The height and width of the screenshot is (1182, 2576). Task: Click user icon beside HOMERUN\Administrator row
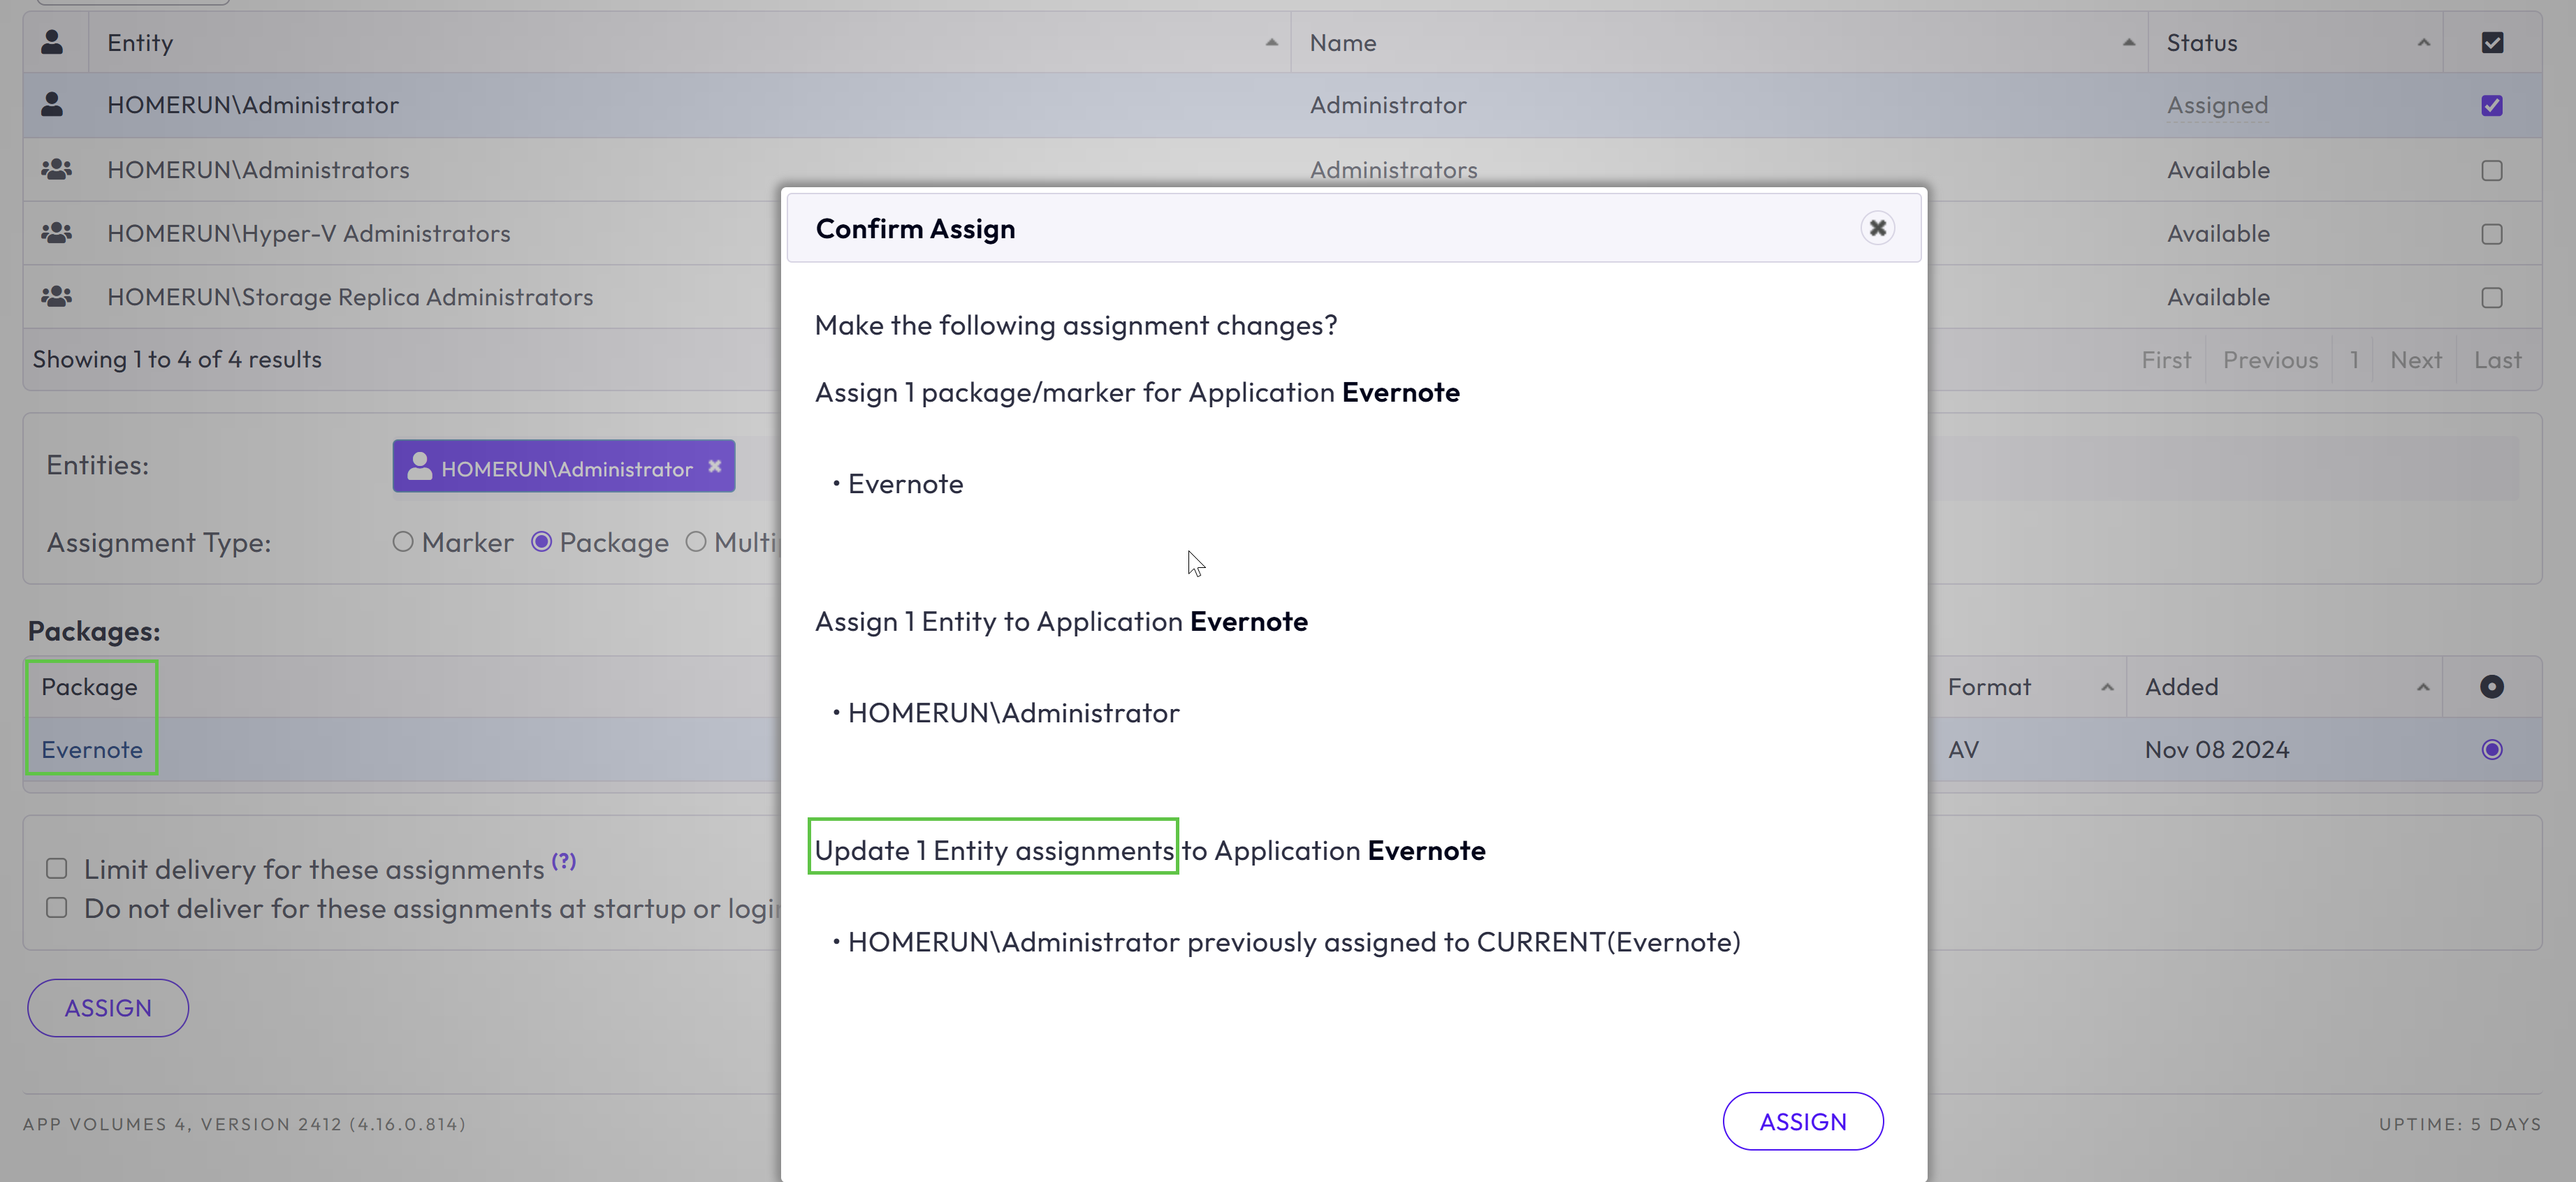52,104
